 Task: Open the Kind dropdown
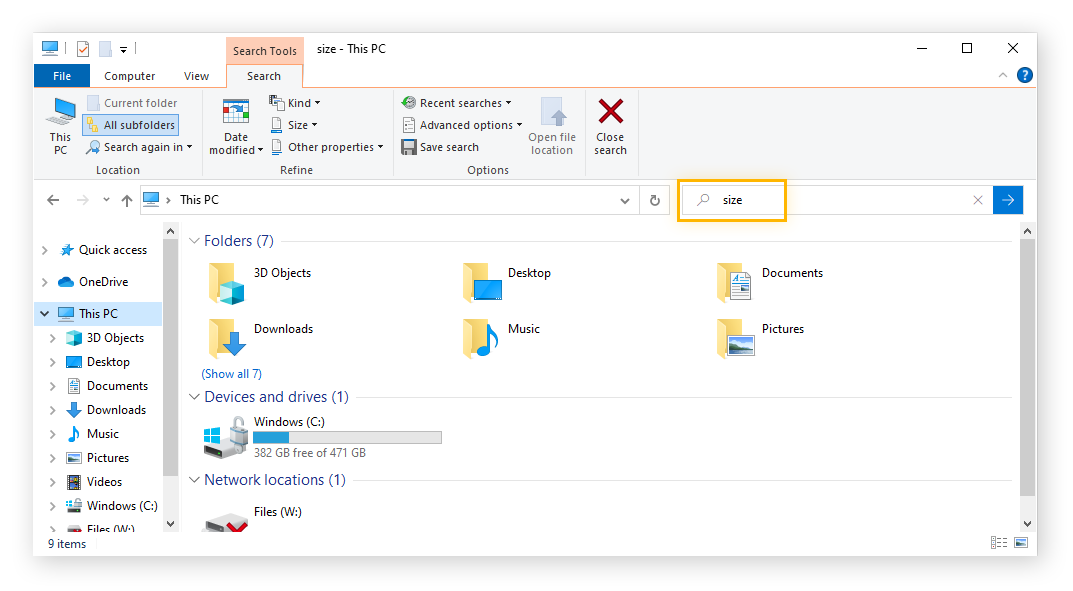[x=294, y=102]
